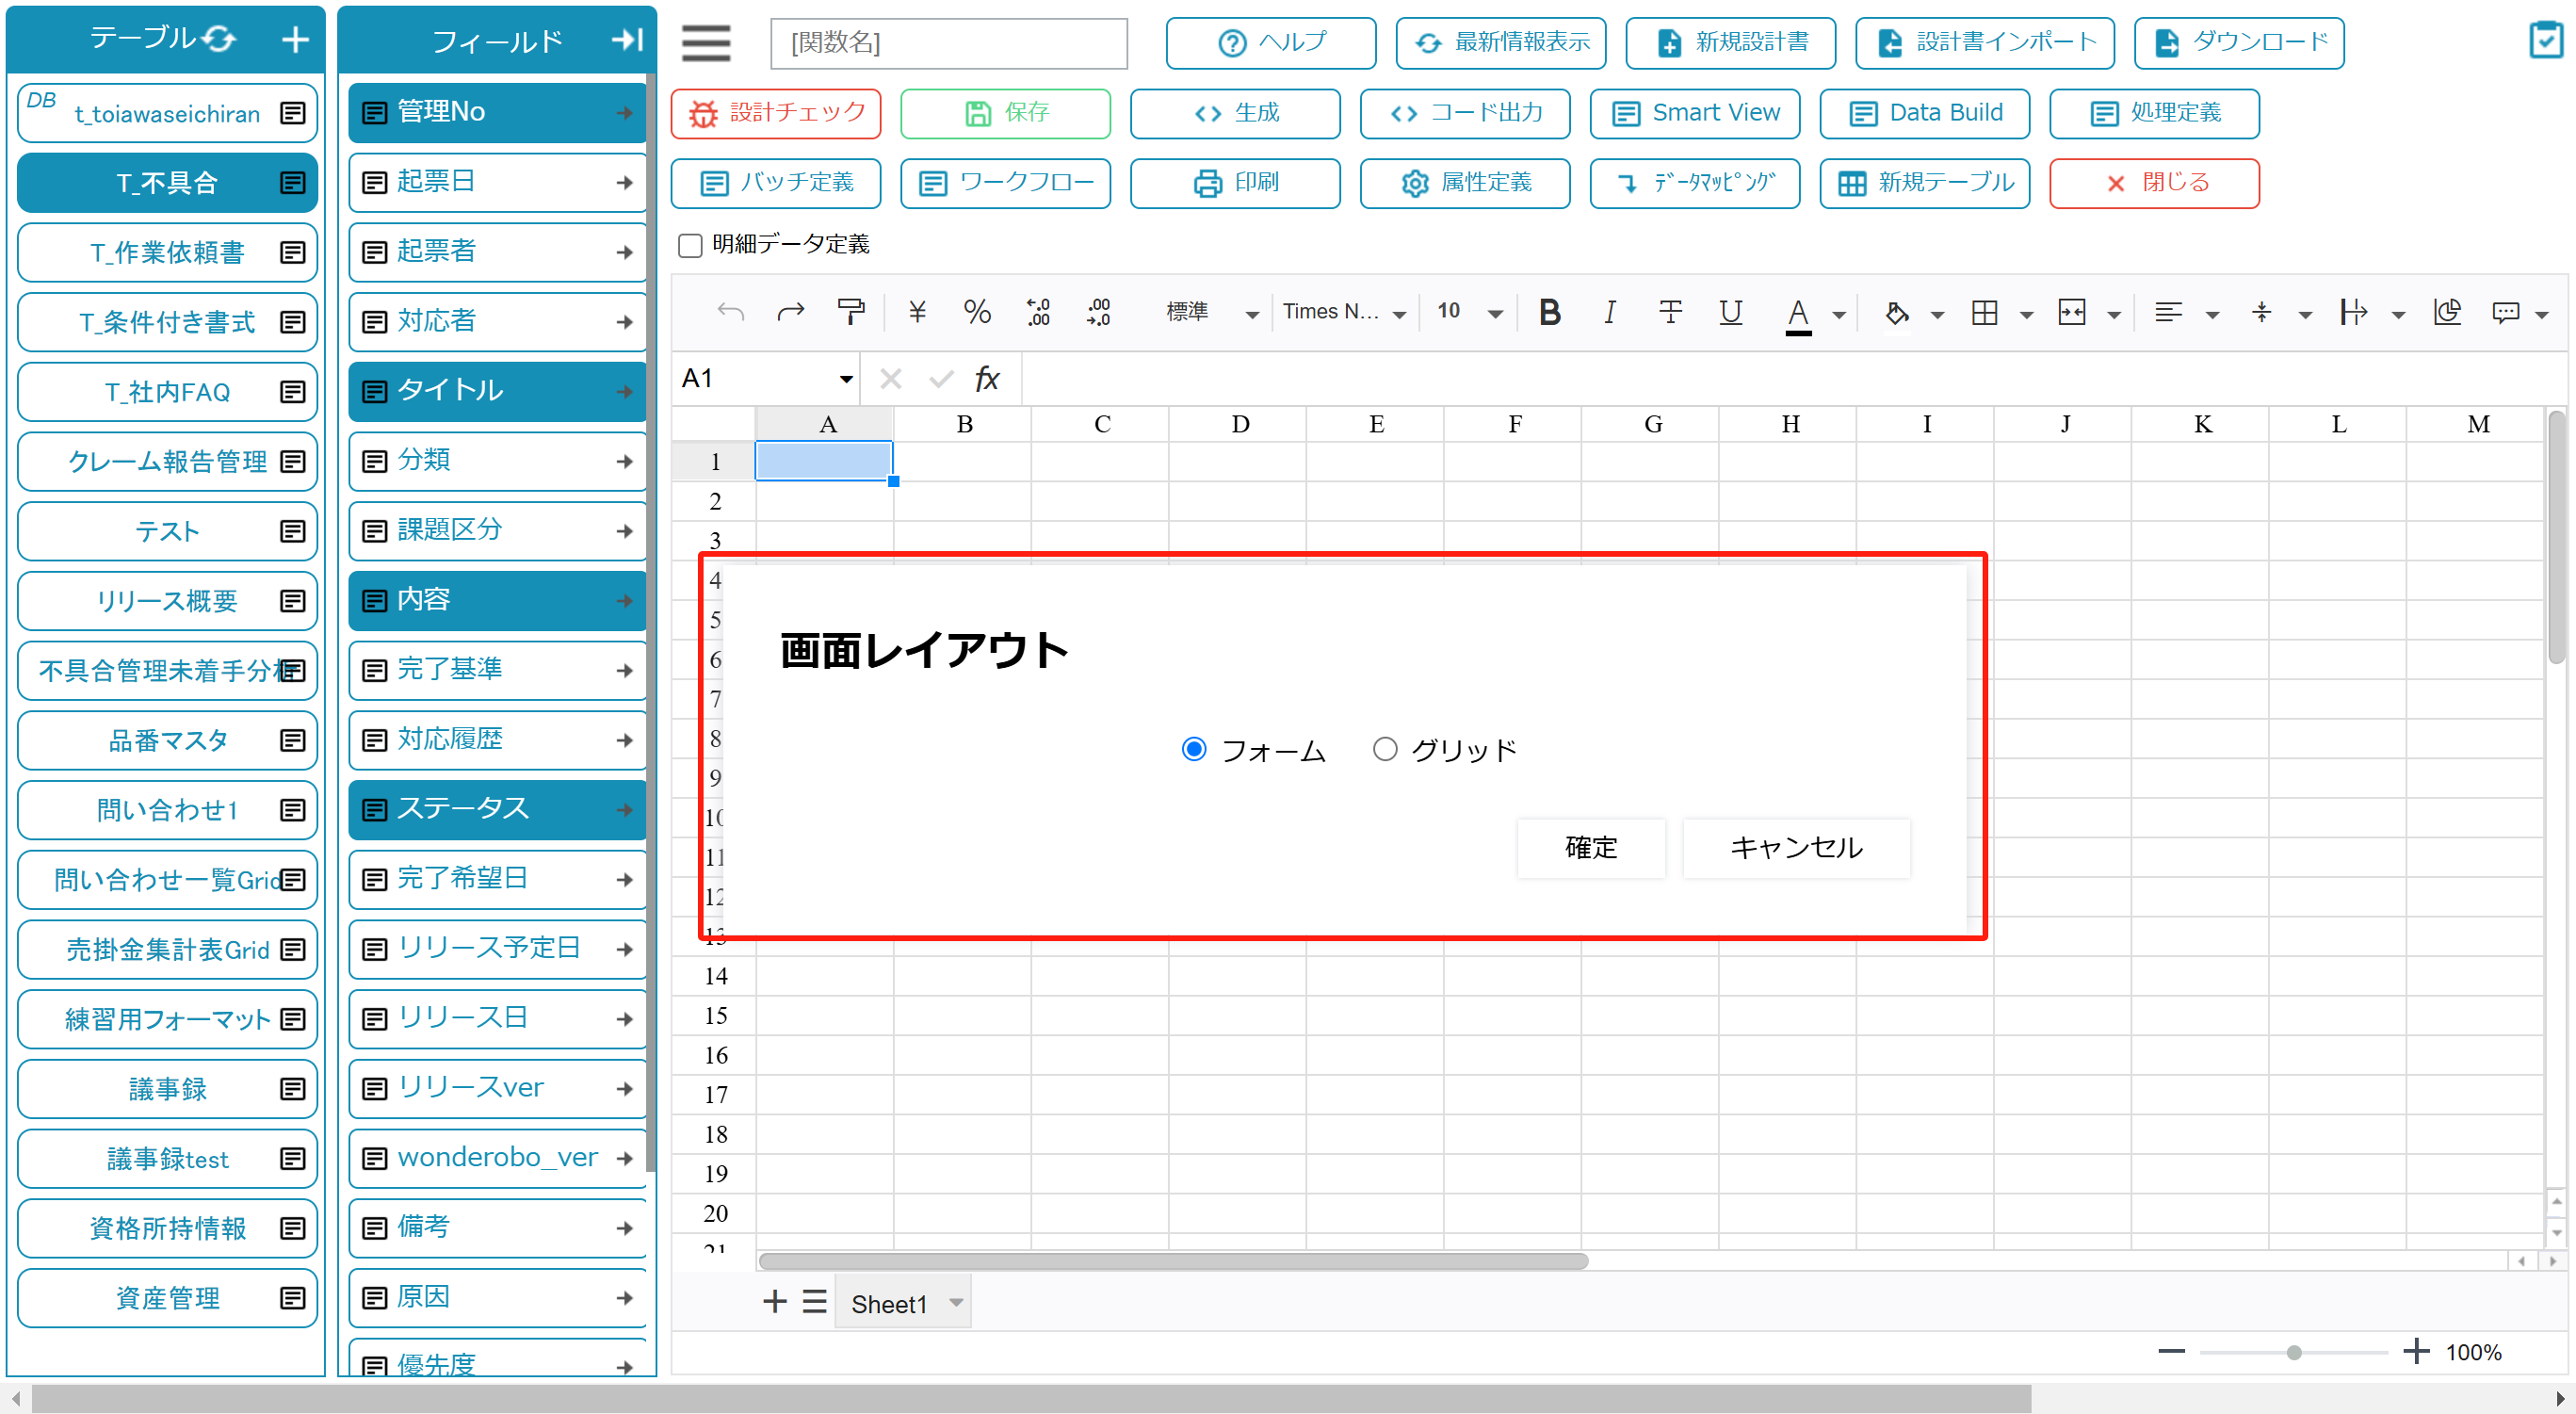Click the fill color bucket icon
This screenshot has width=2576, height=1414.
coord(1896,313)
